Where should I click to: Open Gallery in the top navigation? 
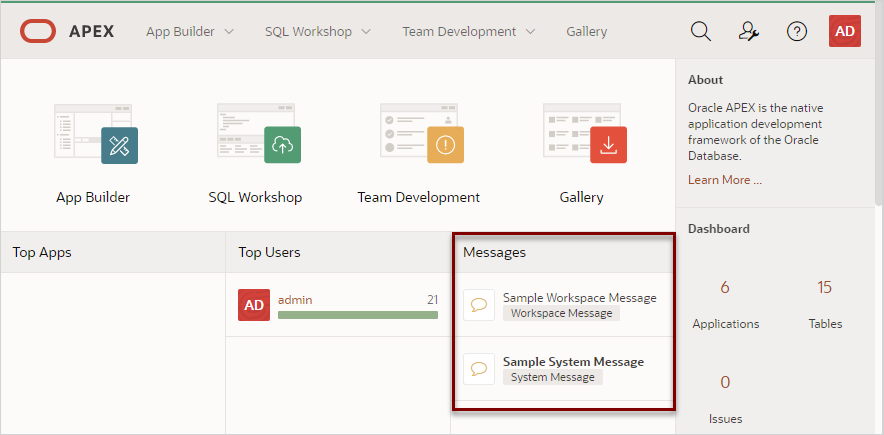click(x=586, y=32)
